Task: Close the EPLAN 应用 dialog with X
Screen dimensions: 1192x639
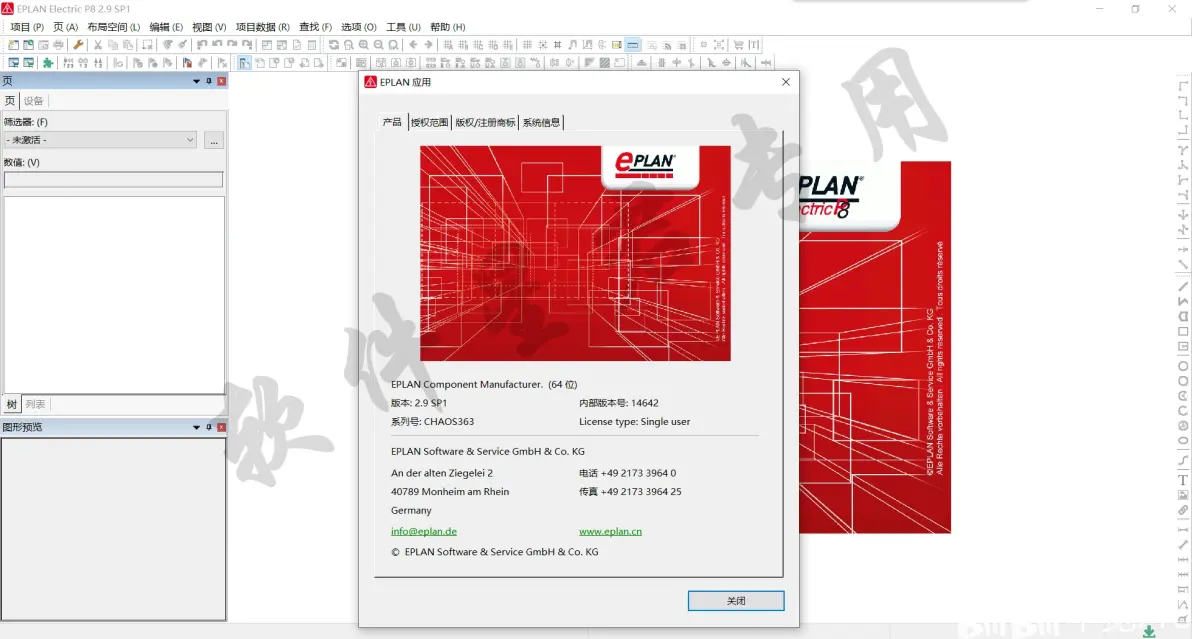Action: tap(786, 82)
